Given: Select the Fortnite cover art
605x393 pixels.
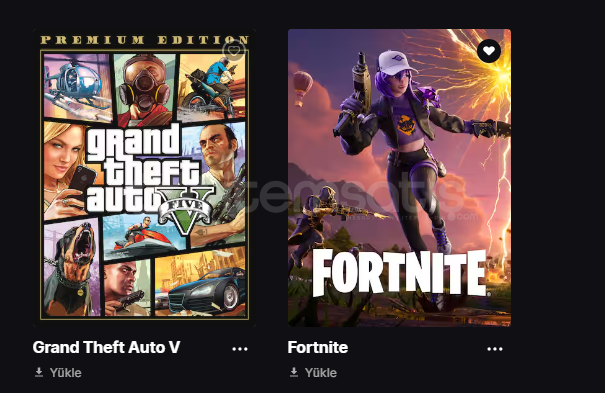Looking at the screenshot, I should tap(399, 178).
